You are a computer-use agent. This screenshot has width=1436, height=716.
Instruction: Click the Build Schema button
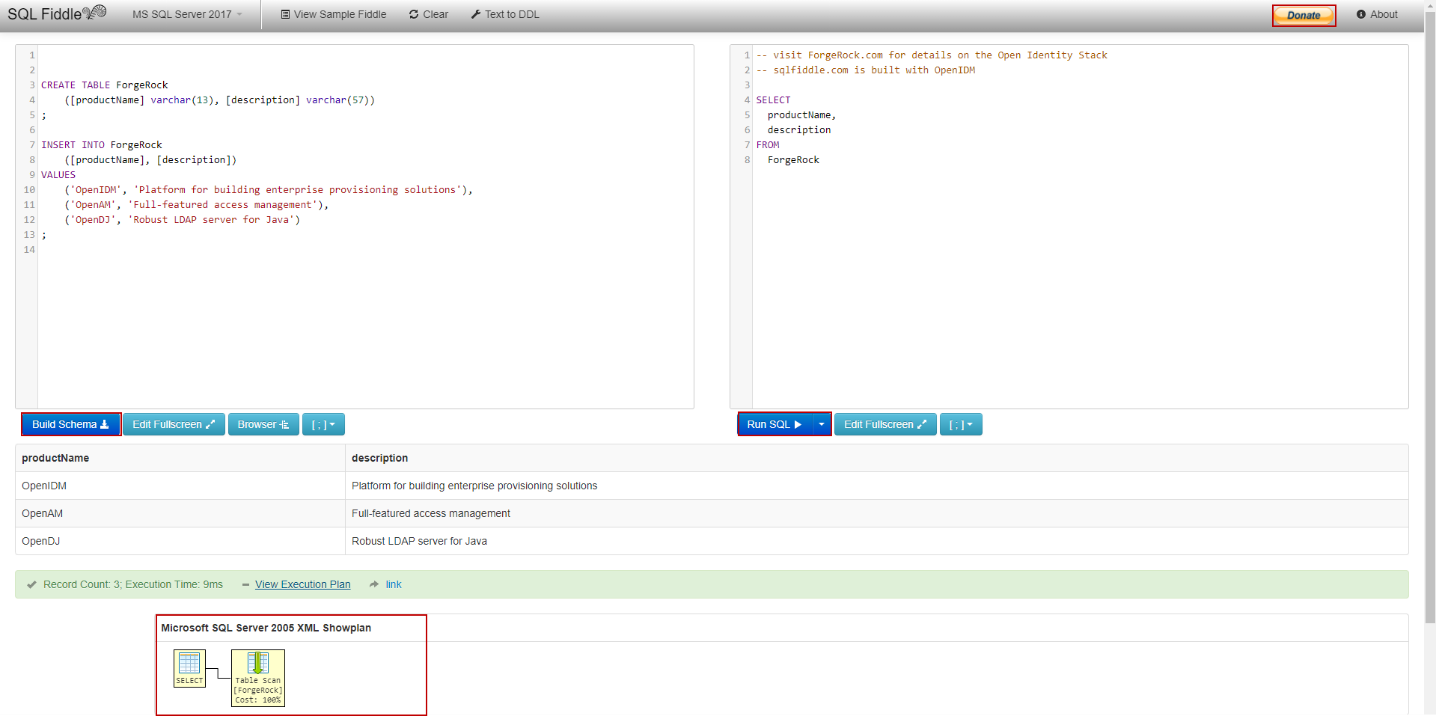[x=70, y=424]
